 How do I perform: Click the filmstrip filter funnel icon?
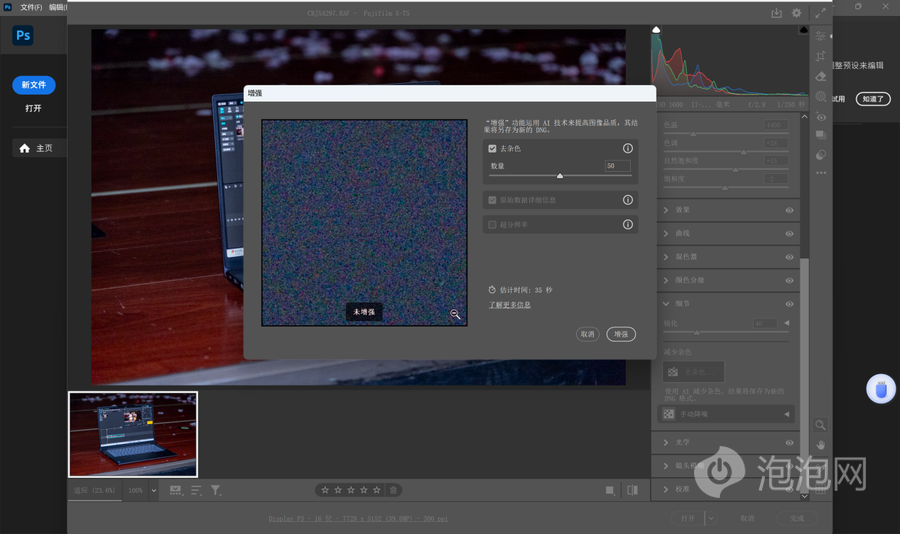tap(215, 491)
